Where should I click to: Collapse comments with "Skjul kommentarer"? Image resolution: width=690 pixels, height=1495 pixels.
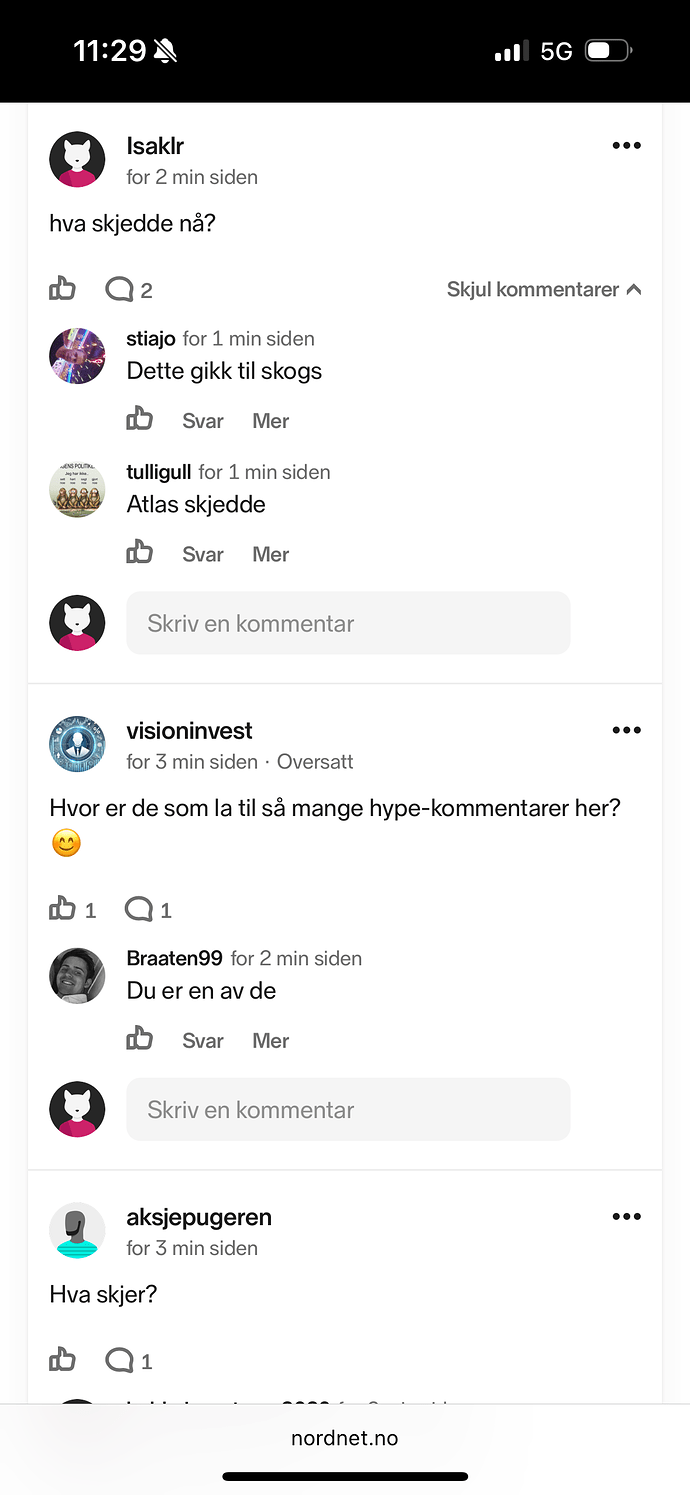(543, 290)
